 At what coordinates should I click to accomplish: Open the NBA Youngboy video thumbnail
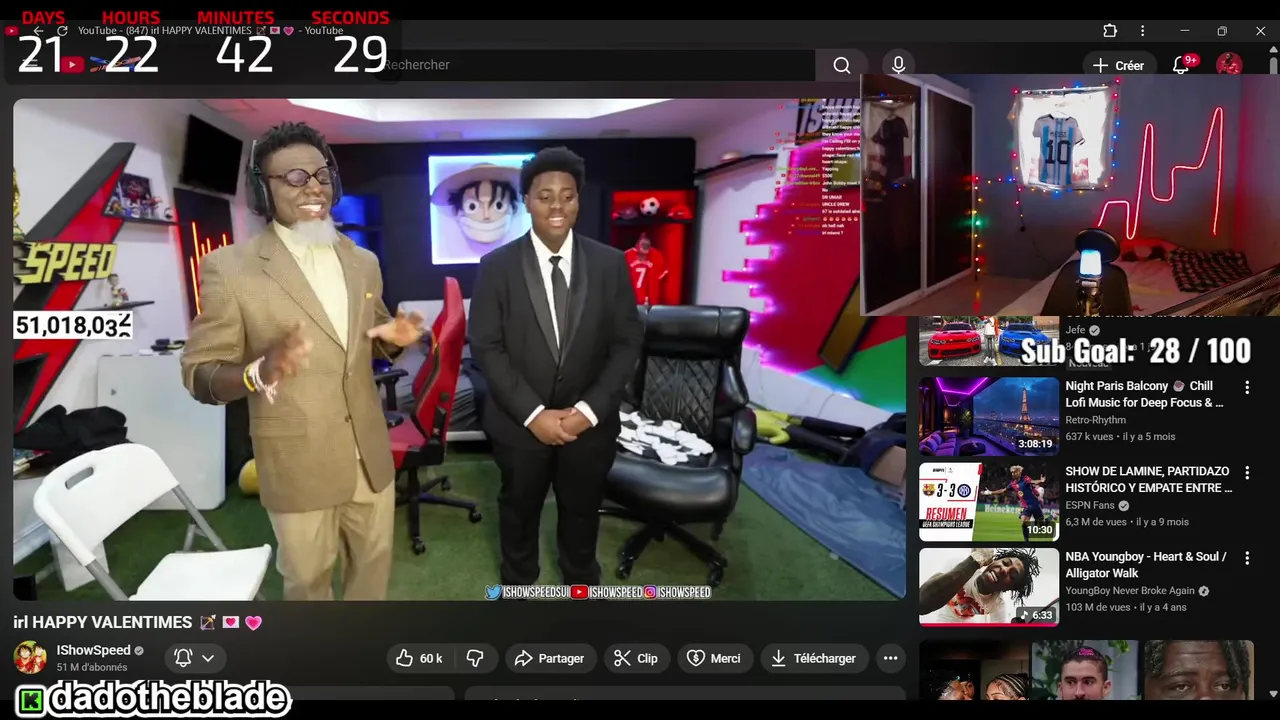point(989,587)
